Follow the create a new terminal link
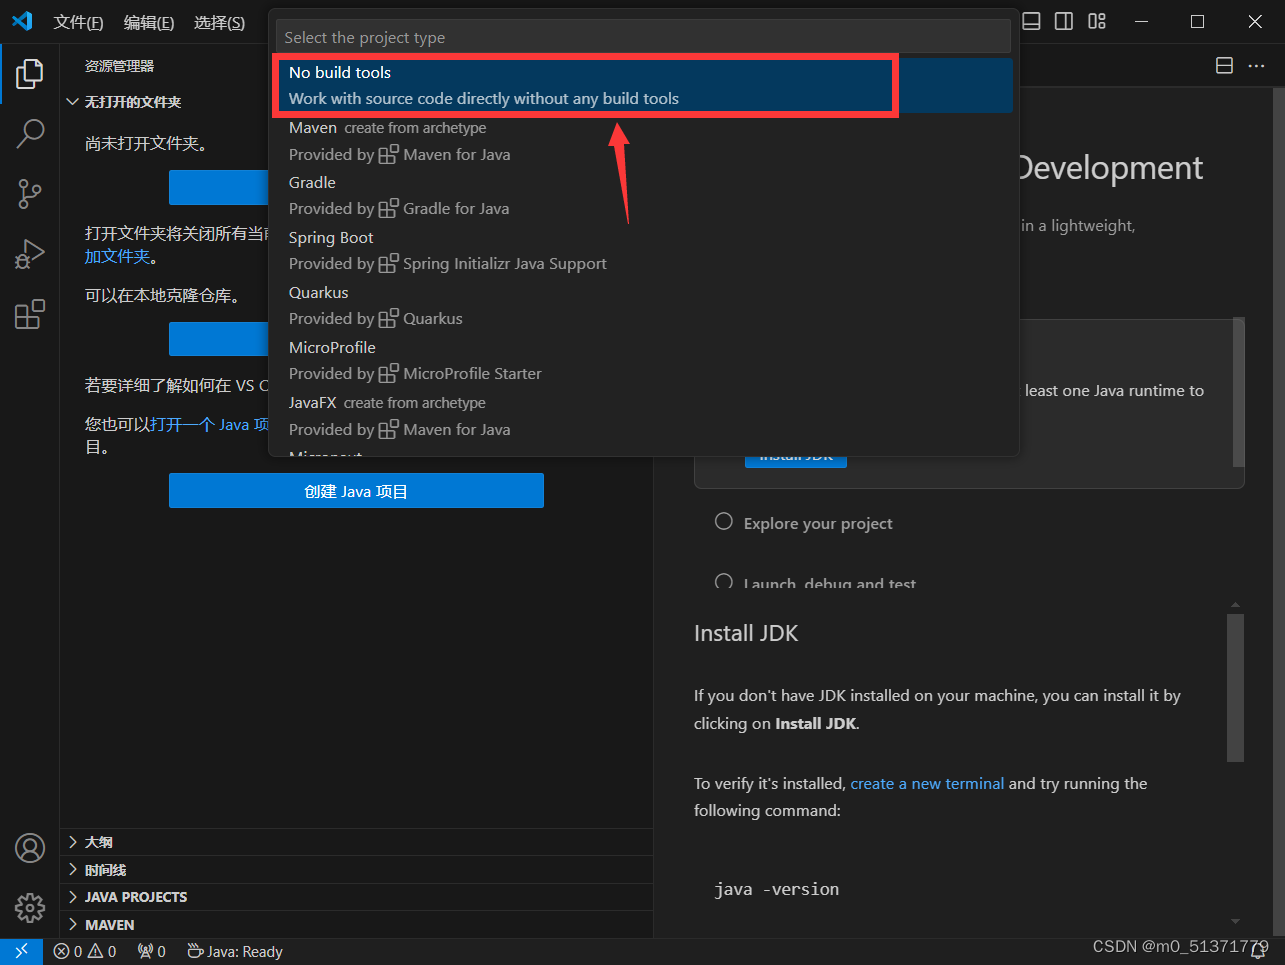The width and height of the screenshot is (1285, 965). point(927,783)
